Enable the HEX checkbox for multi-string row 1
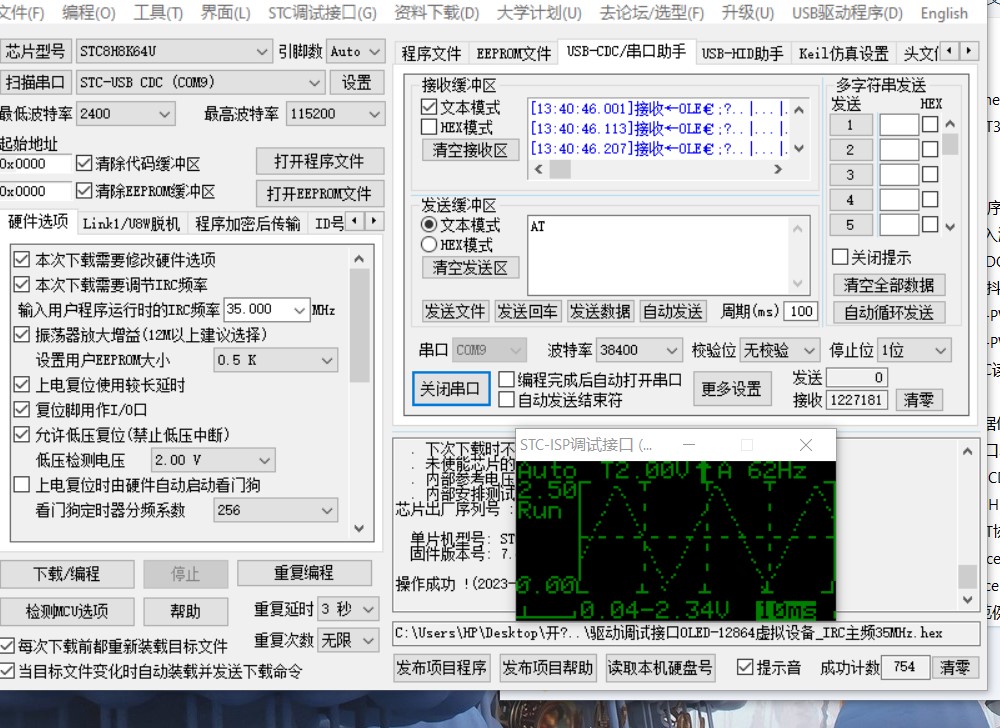Image resolution: width=1000 pixels, height=728 pixels. coord(930,125)
